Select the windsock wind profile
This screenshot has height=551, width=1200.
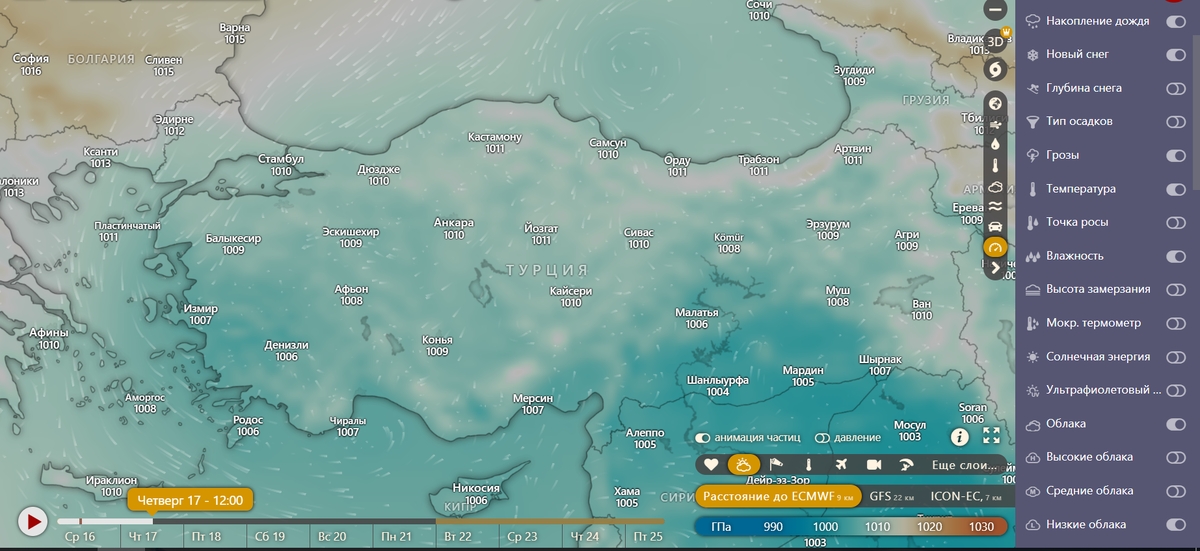tap(776, 464)
